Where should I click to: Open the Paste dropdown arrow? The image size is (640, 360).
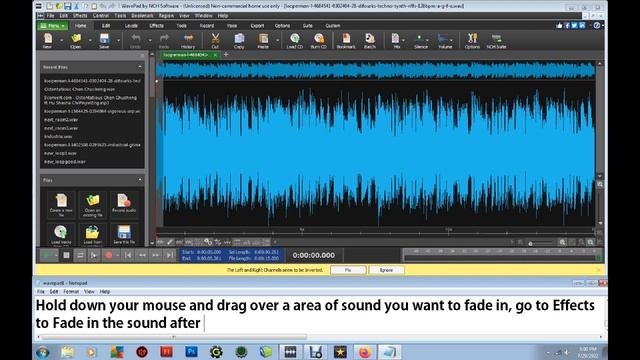coord(278,40)
